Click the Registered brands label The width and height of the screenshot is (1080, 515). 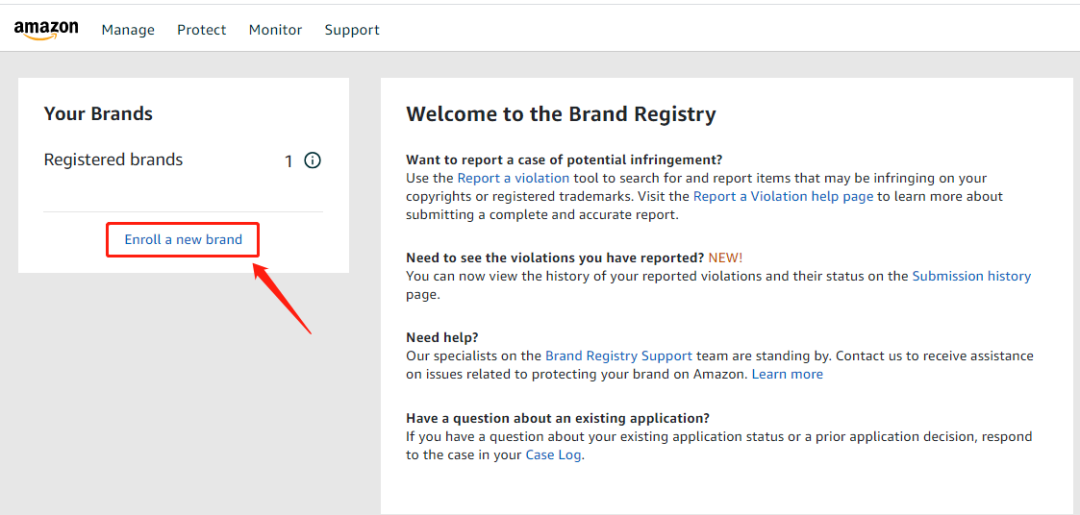coord(113,160)
